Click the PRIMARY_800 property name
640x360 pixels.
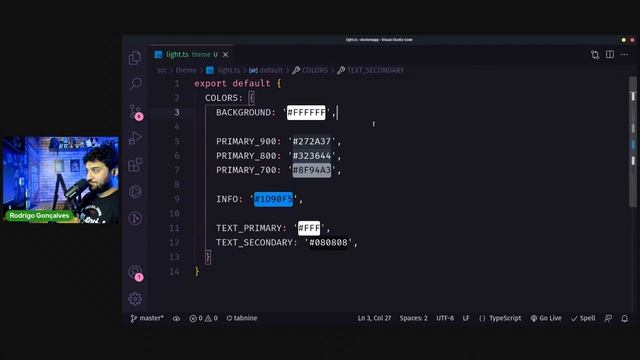coord(246,156)
